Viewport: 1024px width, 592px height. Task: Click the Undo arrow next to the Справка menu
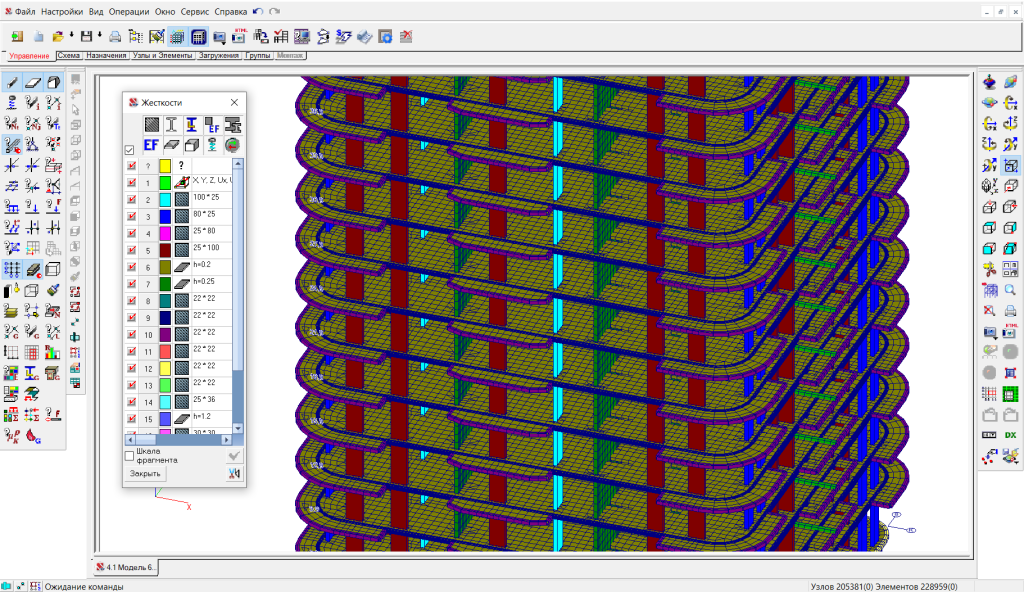(259, 10)
